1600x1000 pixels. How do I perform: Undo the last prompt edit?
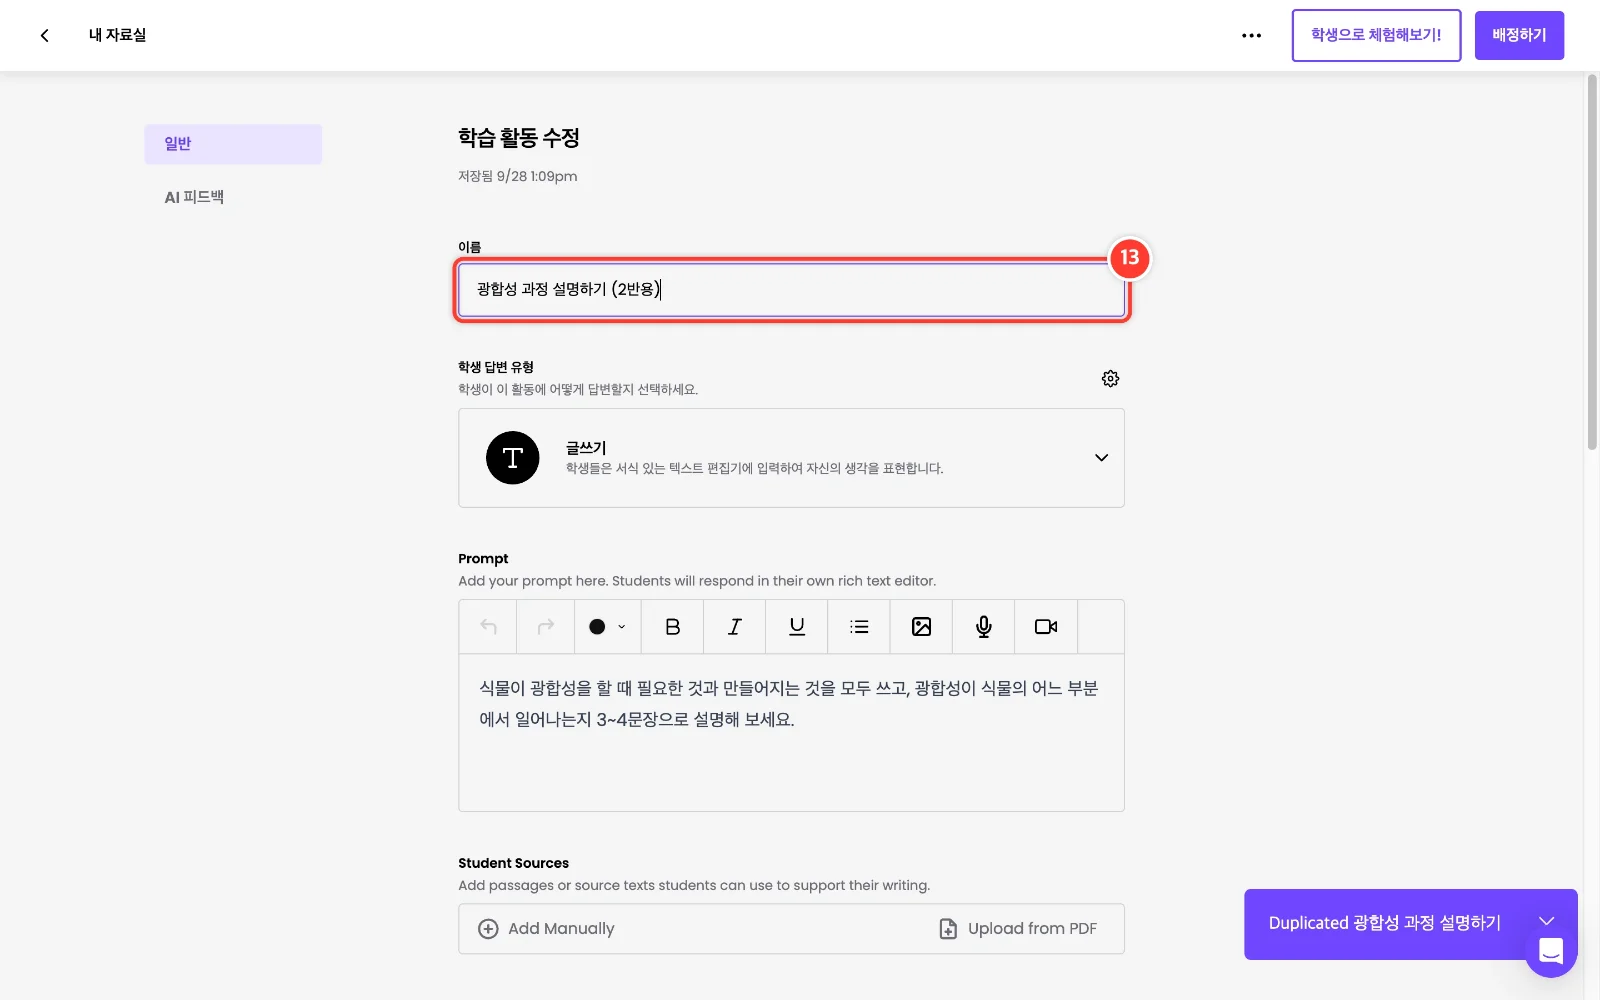tap(488, 627)
